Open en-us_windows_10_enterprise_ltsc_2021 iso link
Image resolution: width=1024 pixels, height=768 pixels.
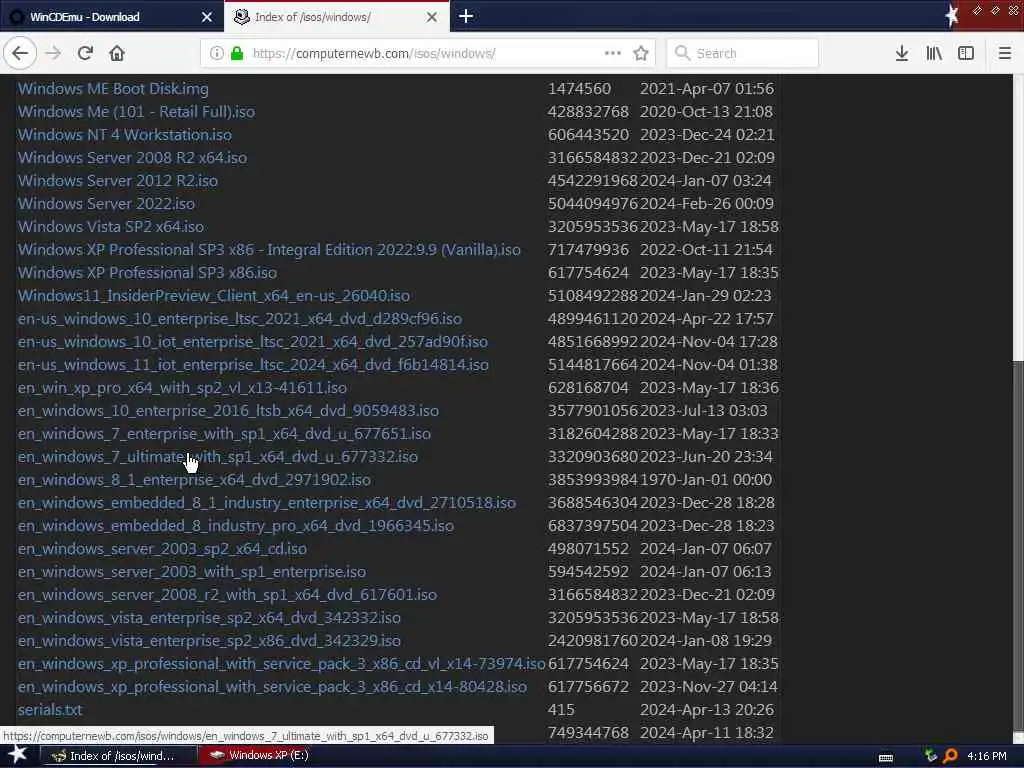pos(240,319)
